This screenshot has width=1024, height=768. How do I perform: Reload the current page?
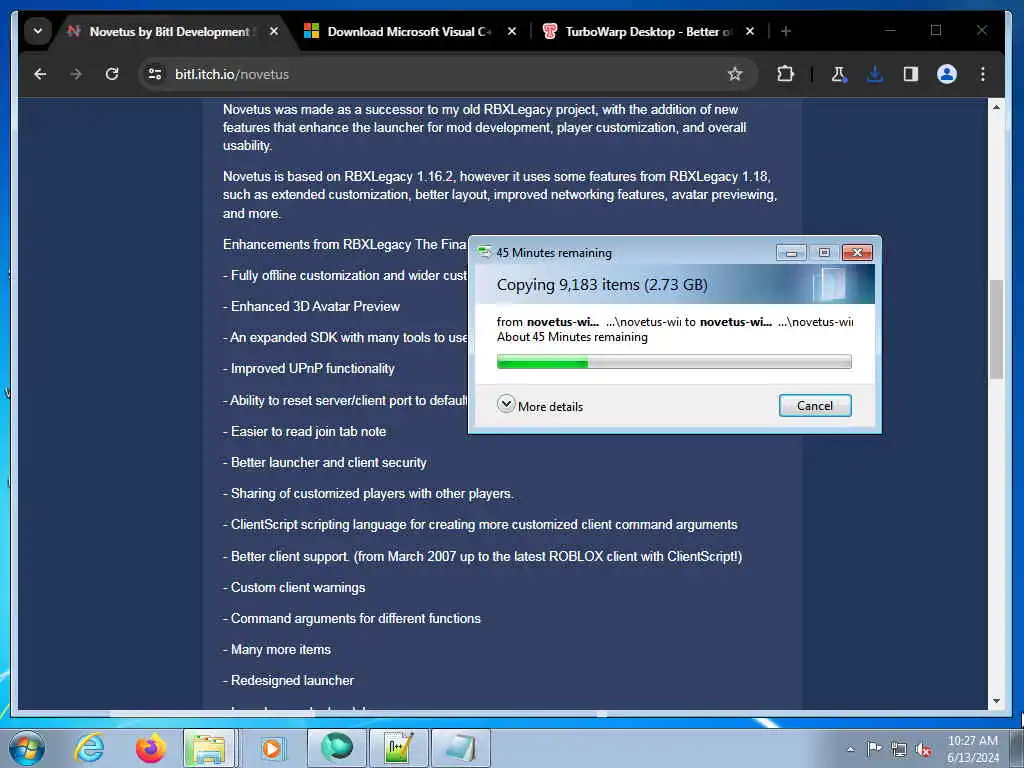(112, 74)
